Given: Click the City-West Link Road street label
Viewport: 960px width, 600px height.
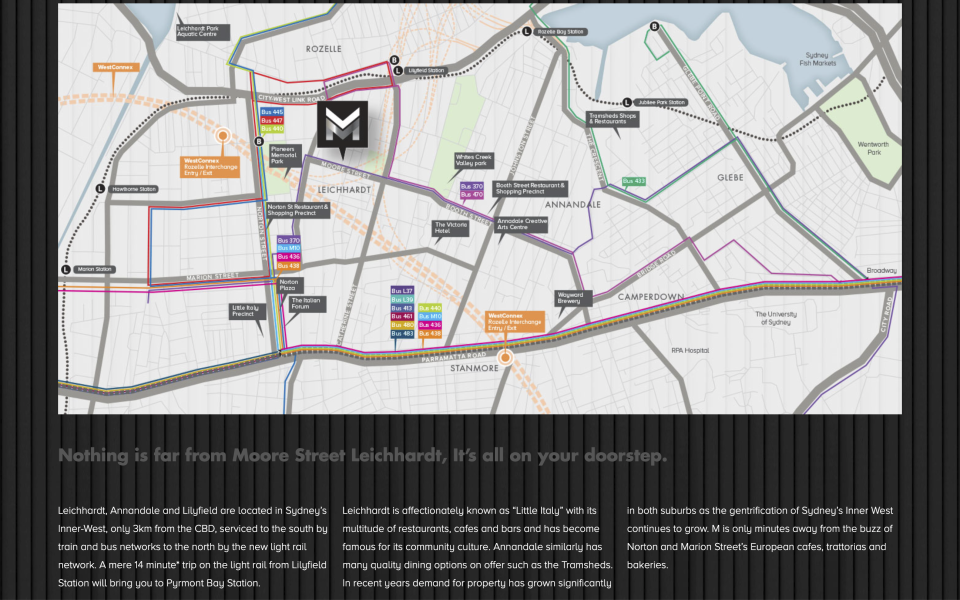Looking at the screenshot, I should tap(291, 98).
